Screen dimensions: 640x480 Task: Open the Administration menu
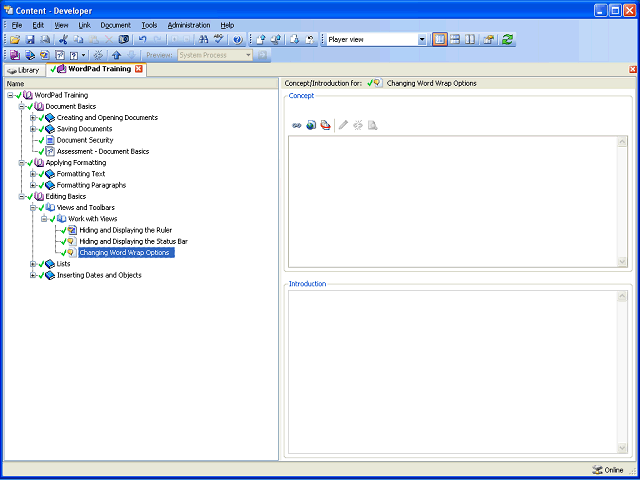(189, 25)
